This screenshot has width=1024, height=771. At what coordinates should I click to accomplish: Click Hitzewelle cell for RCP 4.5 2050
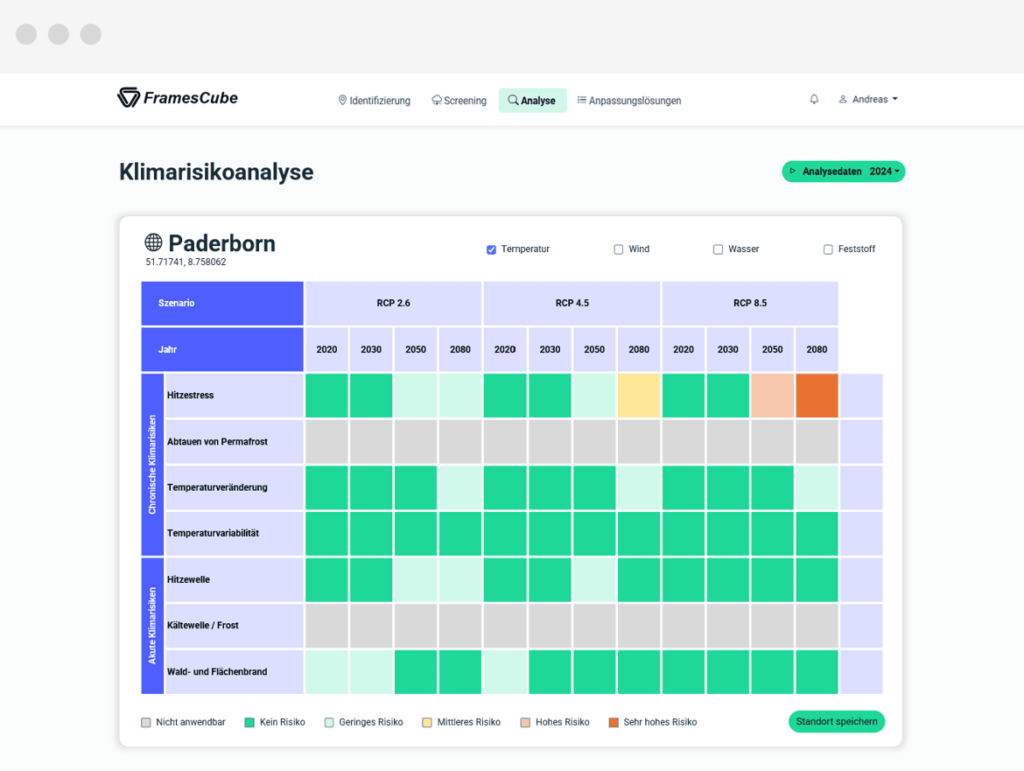594,580
